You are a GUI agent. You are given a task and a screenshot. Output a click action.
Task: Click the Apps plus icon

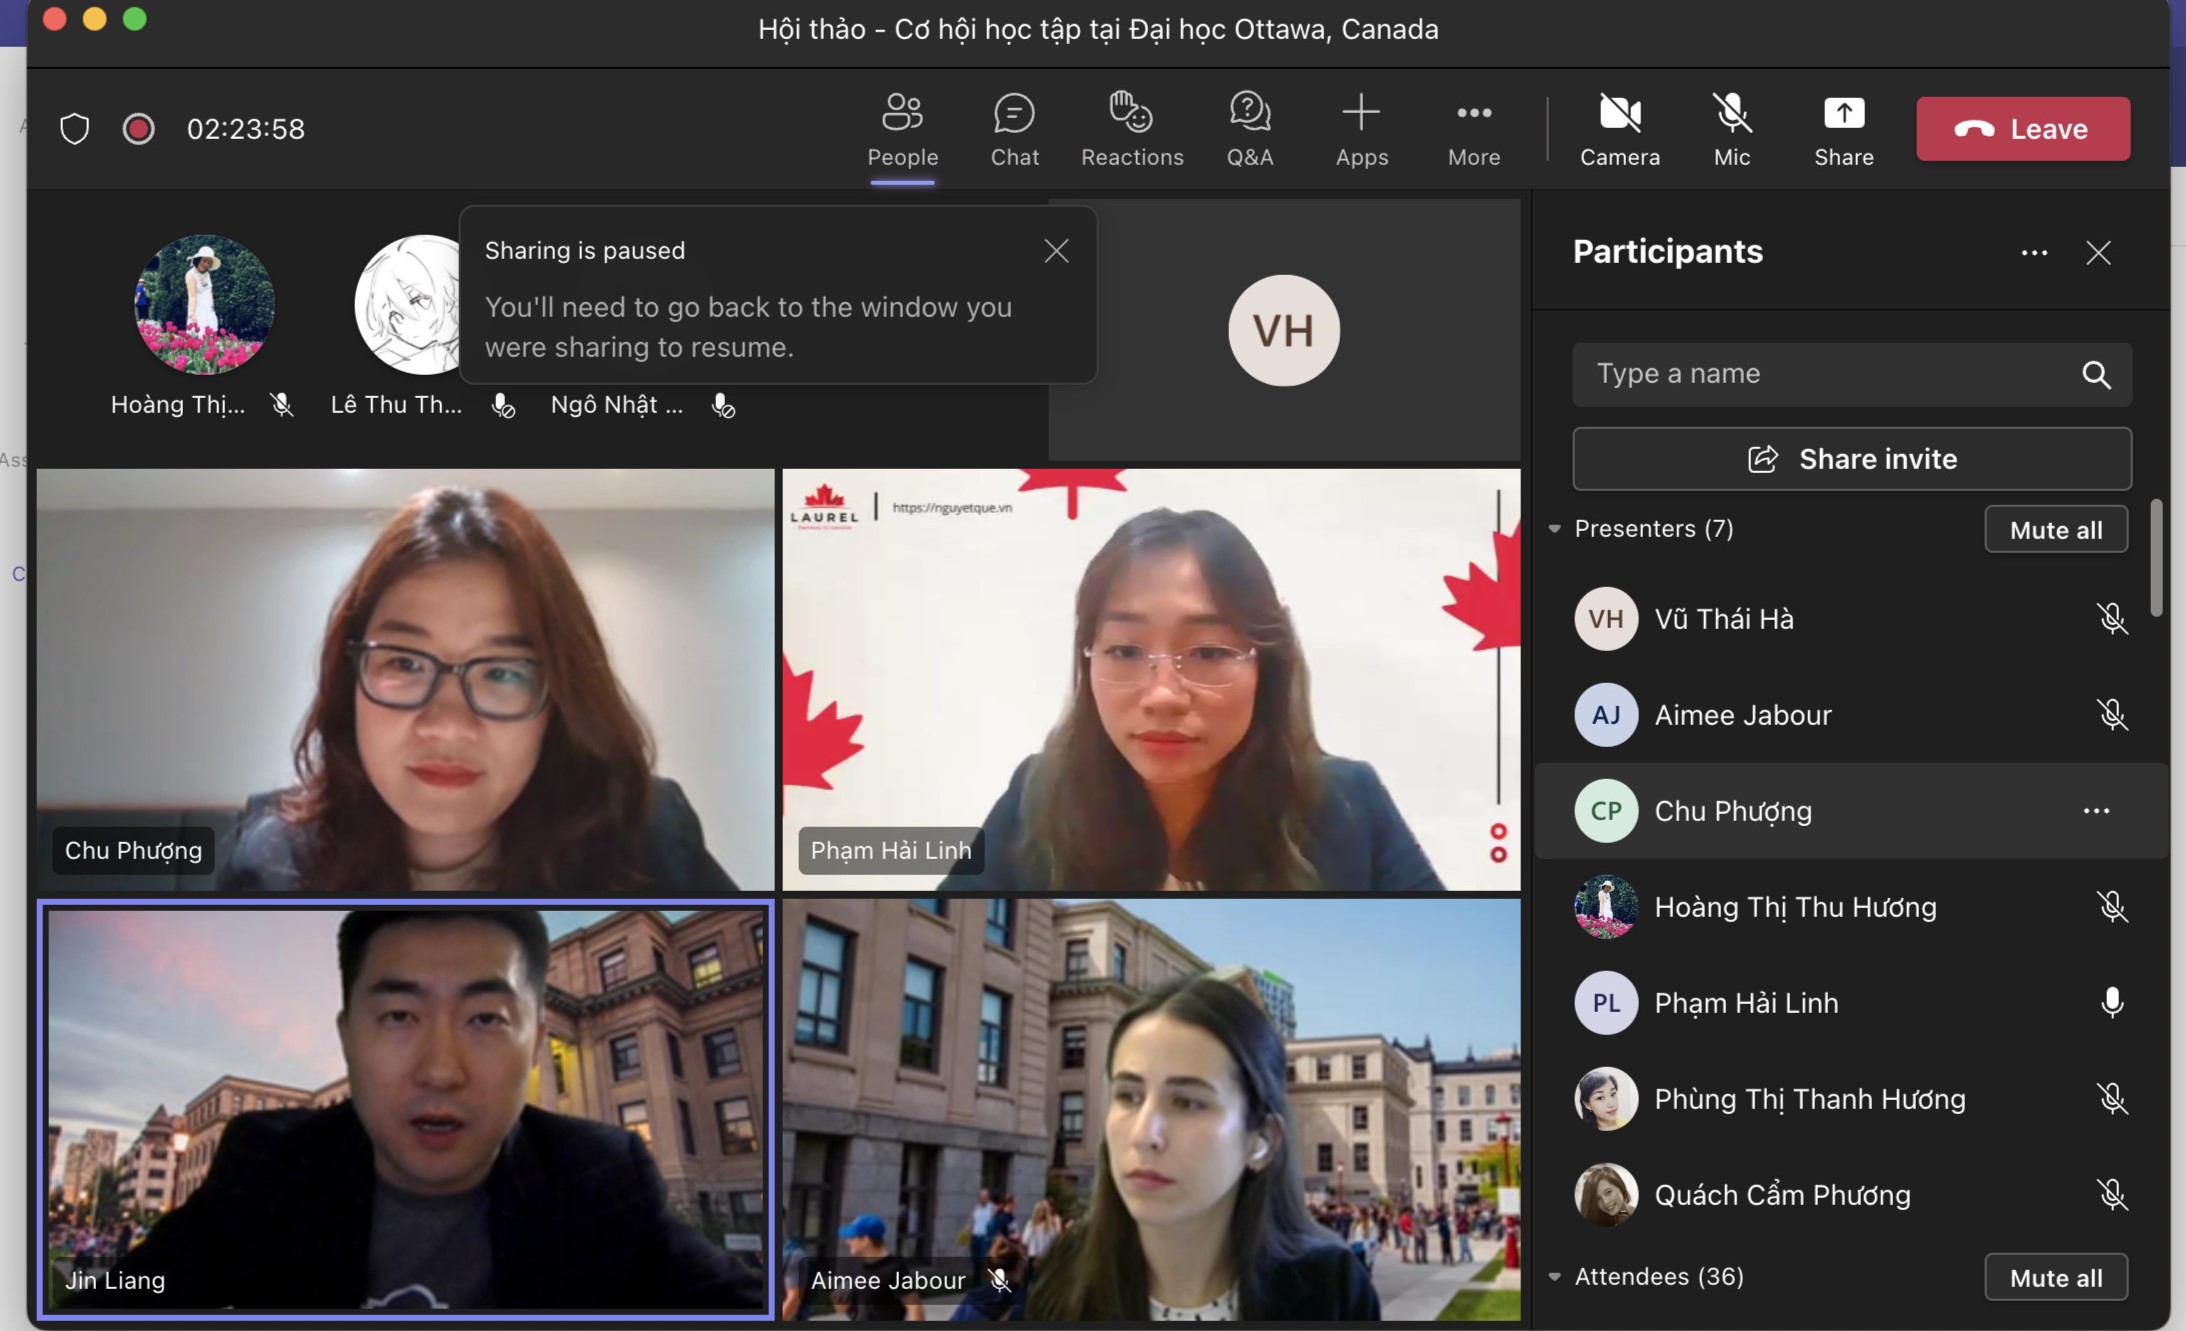point(1361,113)
